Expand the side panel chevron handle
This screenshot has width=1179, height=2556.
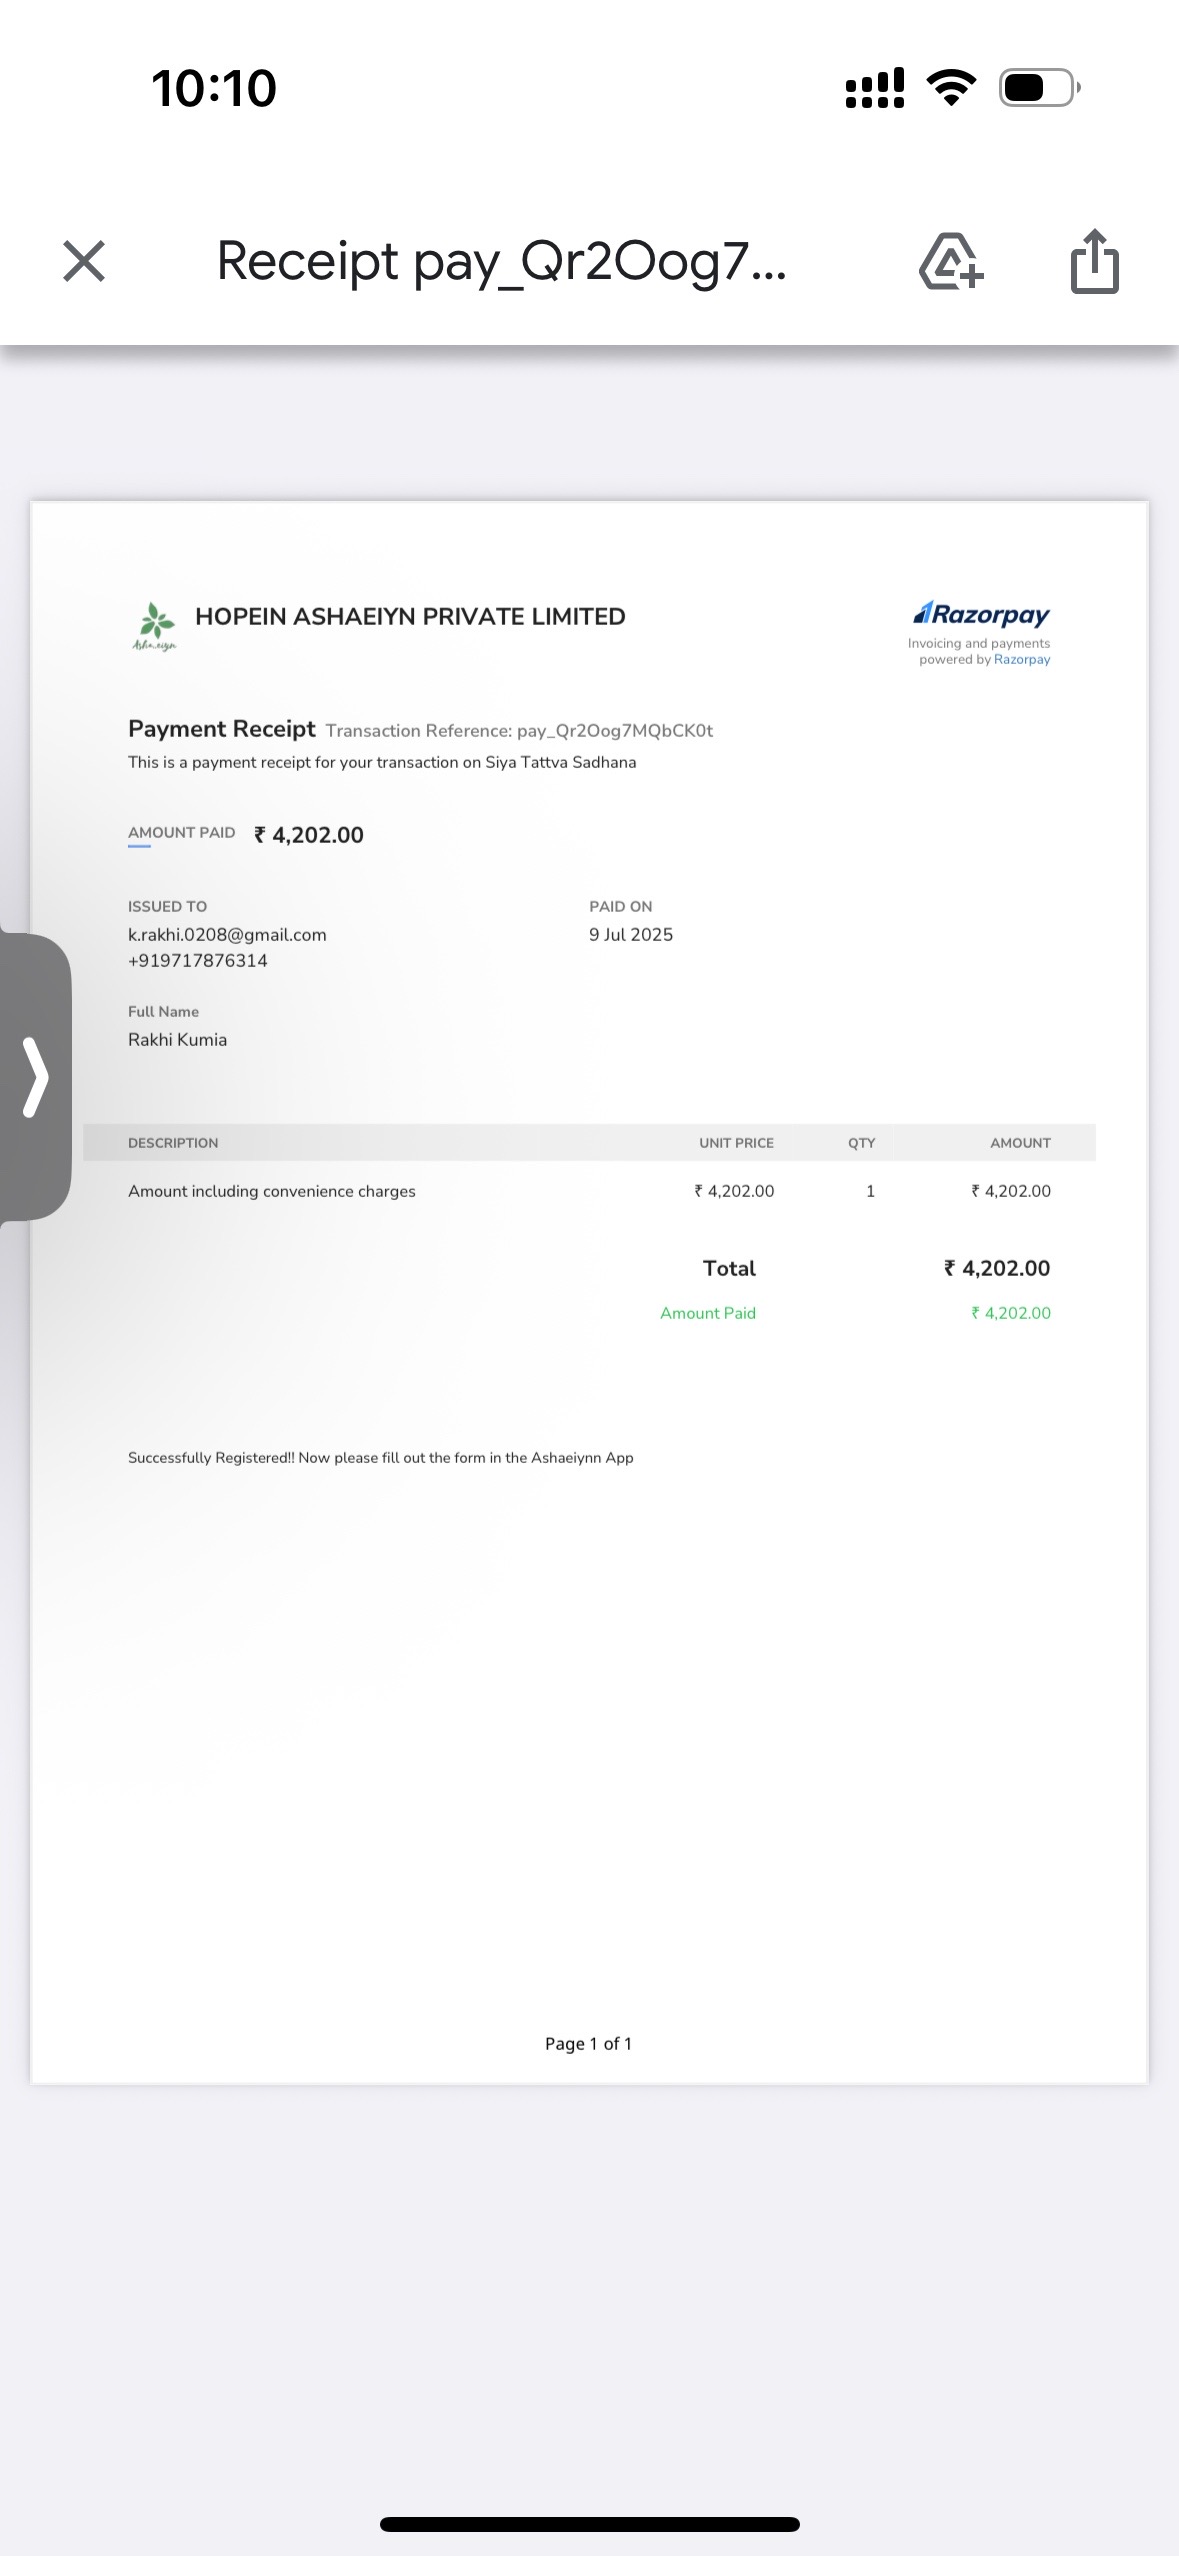[x=36, y=1077]
